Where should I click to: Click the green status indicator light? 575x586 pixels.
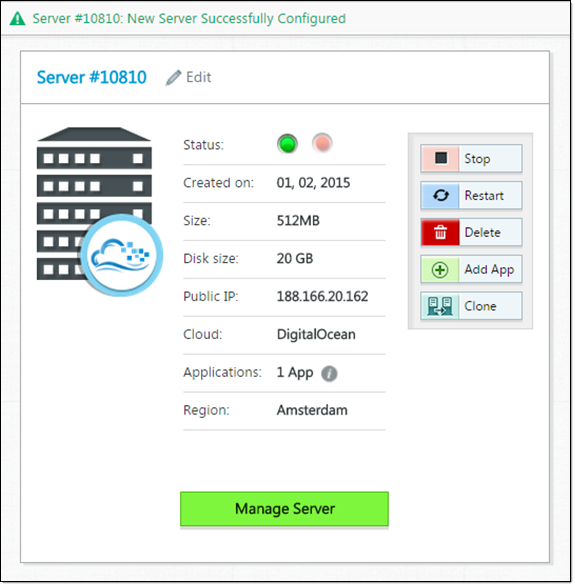(x=288, y=144)
